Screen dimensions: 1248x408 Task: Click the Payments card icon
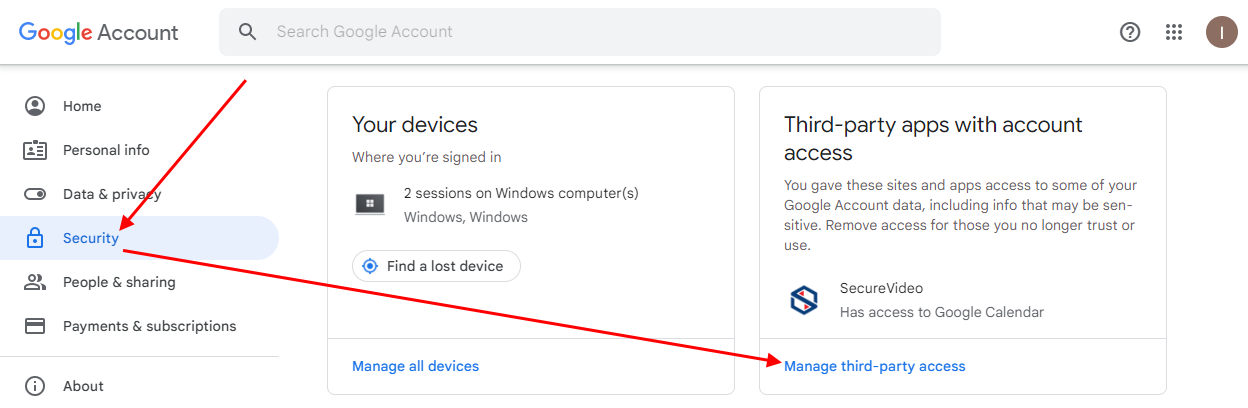coord(35,326)
